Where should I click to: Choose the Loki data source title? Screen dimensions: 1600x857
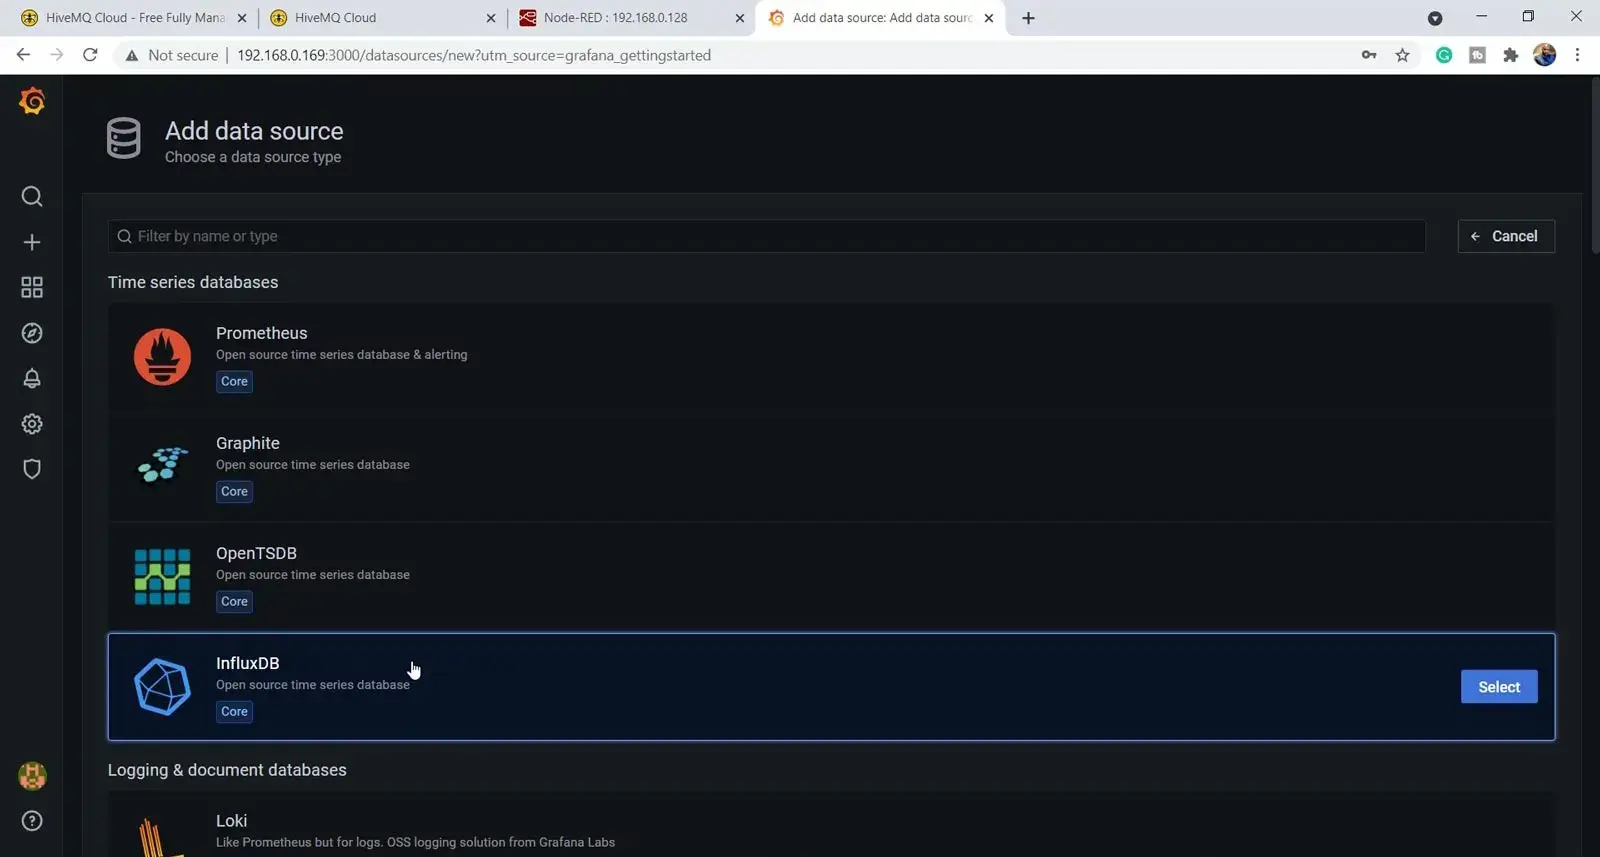coord(231,820)
